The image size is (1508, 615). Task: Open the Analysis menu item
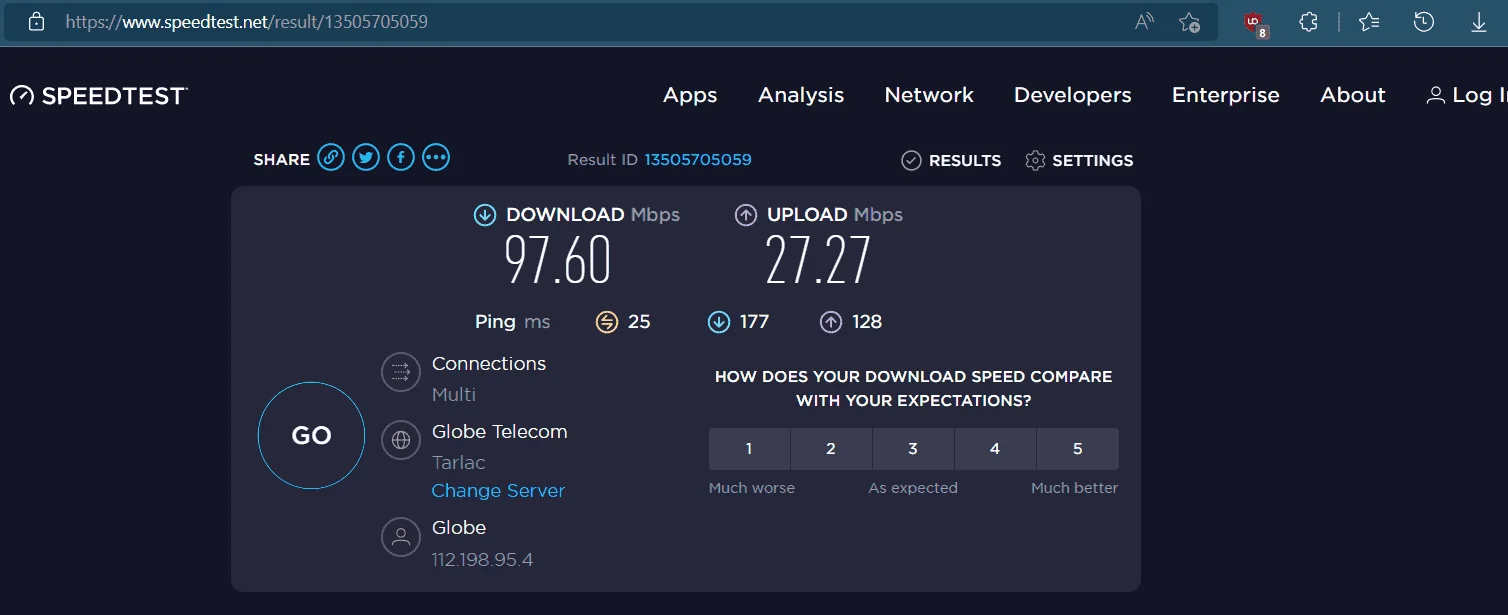801,95
